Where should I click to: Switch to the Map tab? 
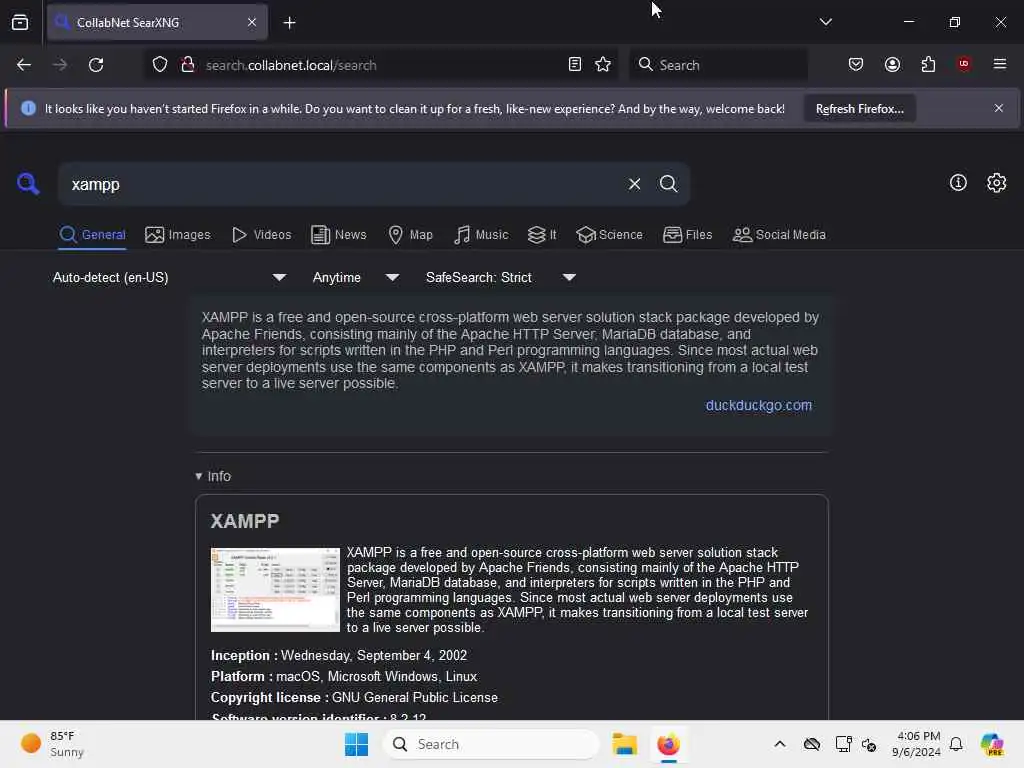410,235
